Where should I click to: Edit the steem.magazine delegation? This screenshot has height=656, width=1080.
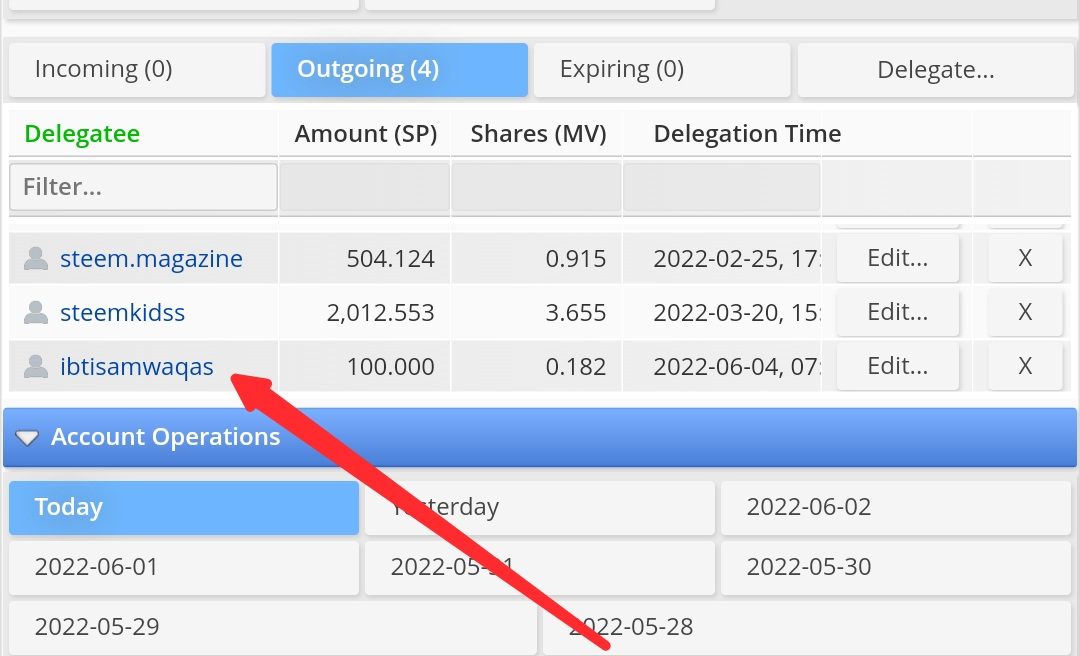pyautogui.click(x=897, y=258)
